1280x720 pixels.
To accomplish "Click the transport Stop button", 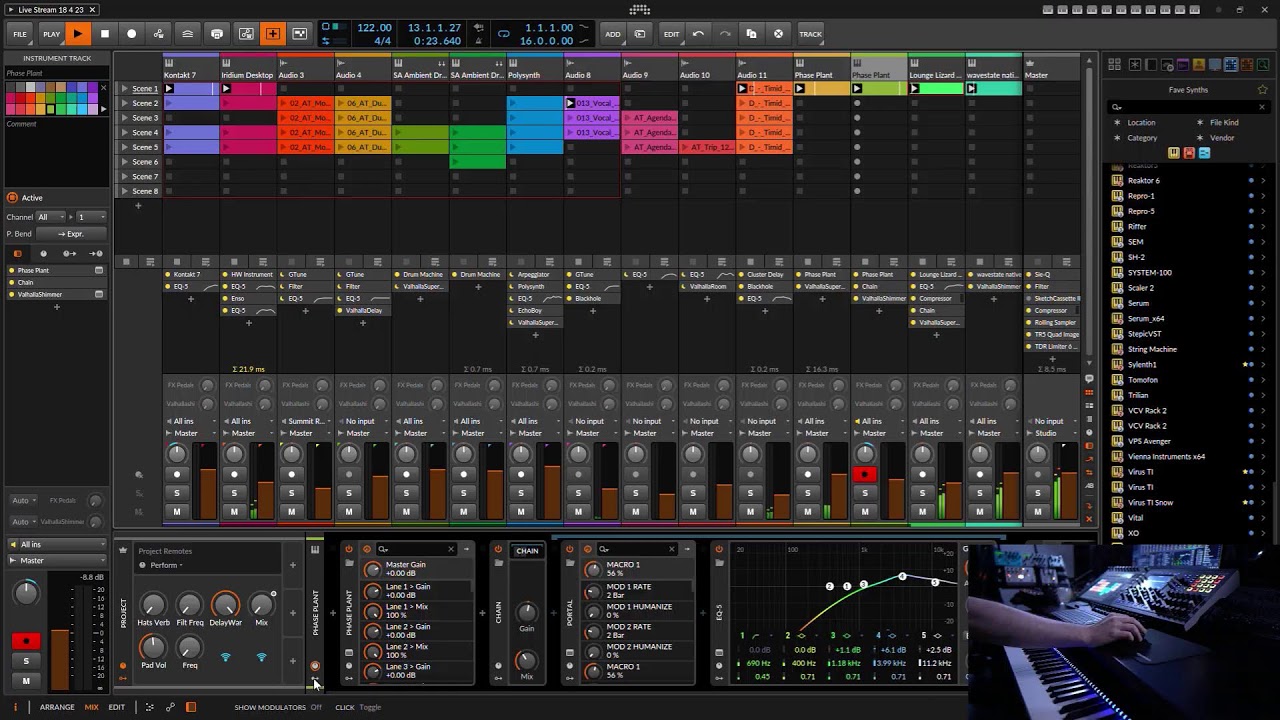I will coord(104,34).
